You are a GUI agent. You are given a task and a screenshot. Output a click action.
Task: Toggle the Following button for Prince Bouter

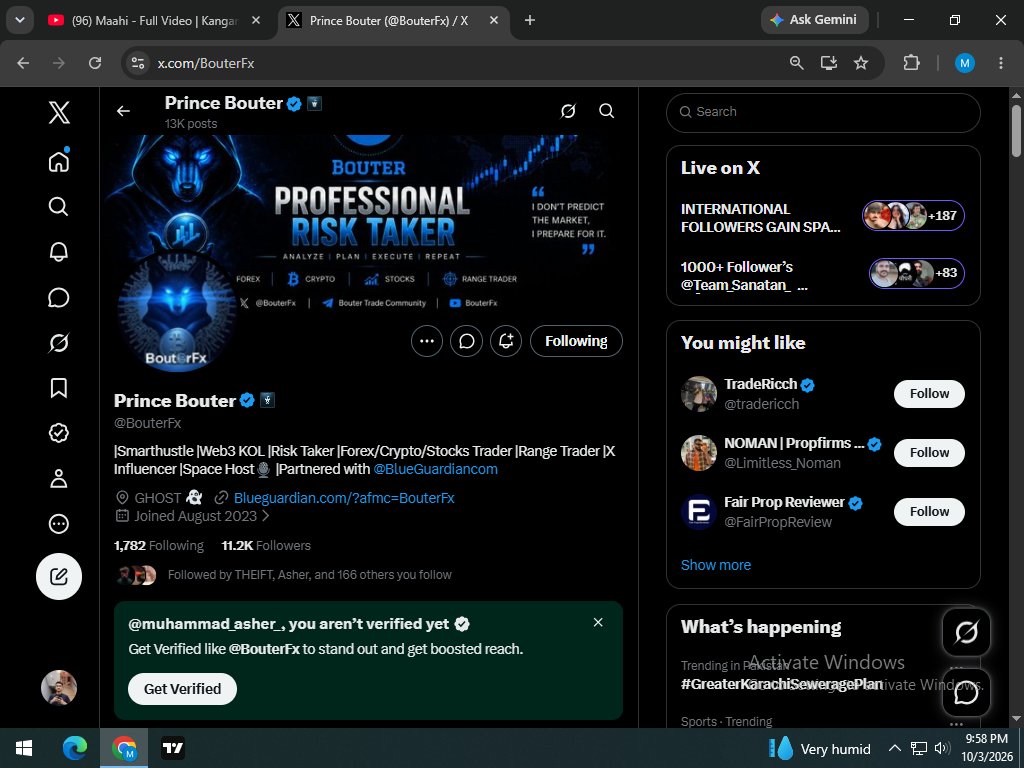click(x=576, y=341)
